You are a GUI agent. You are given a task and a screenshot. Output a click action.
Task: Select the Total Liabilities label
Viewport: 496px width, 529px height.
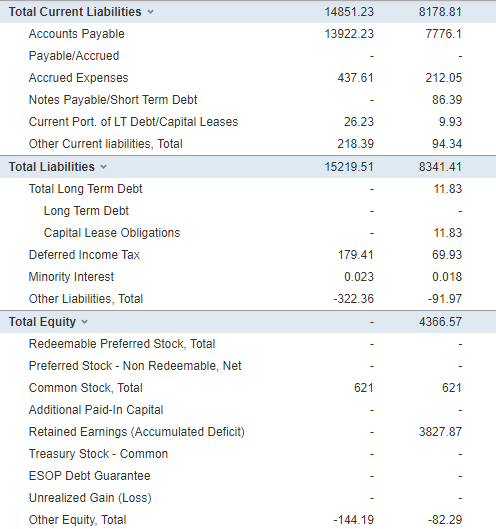point(52,167)
